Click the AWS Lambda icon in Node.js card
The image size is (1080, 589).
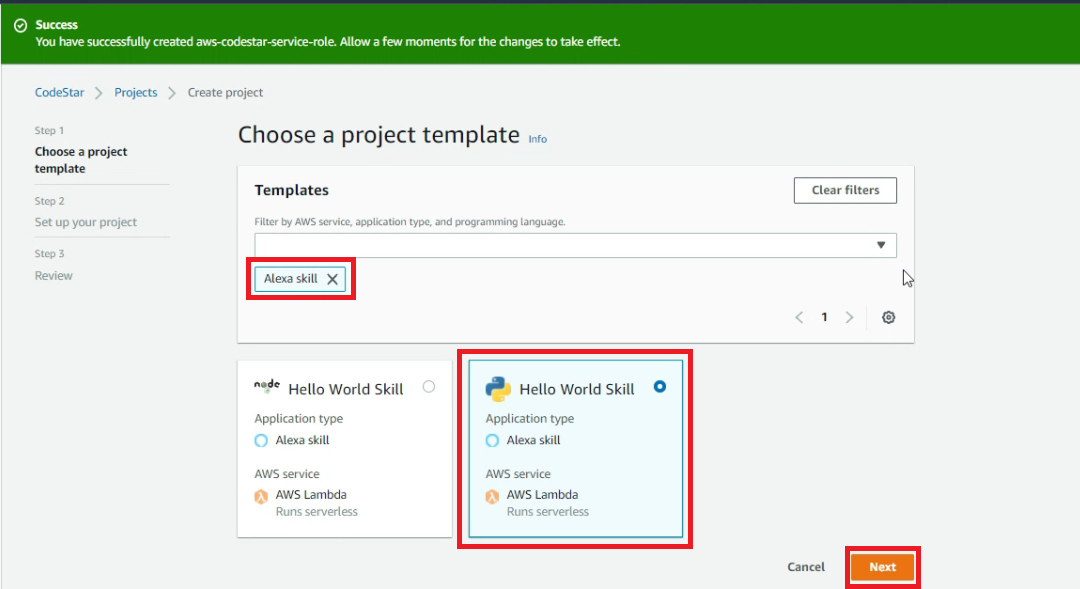coord(261,497)
